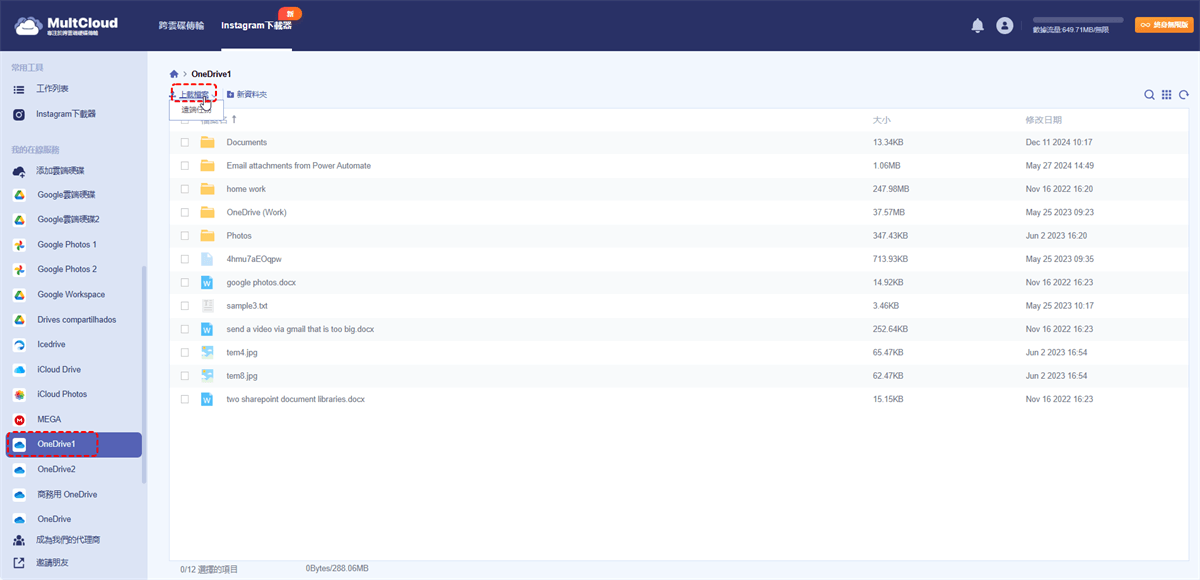Click the MEGA red icon
1200x580 pixels.
[x=19, y=420]
